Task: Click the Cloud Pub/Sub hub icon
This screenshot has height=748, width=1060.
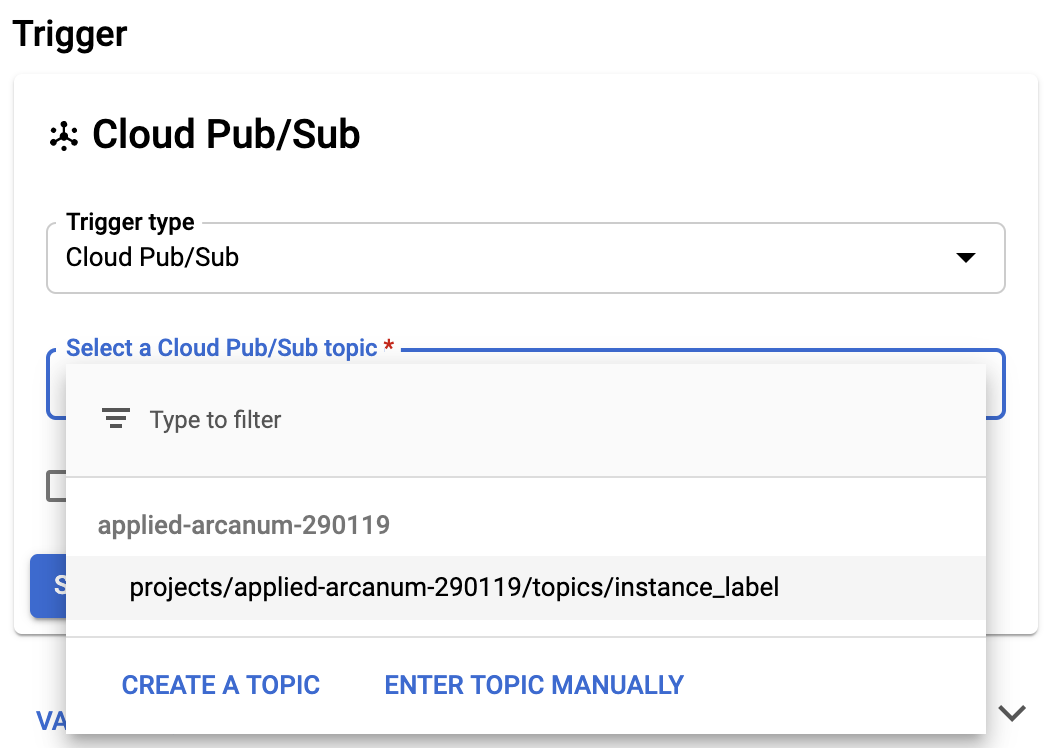Action: [x=64, y=135]
